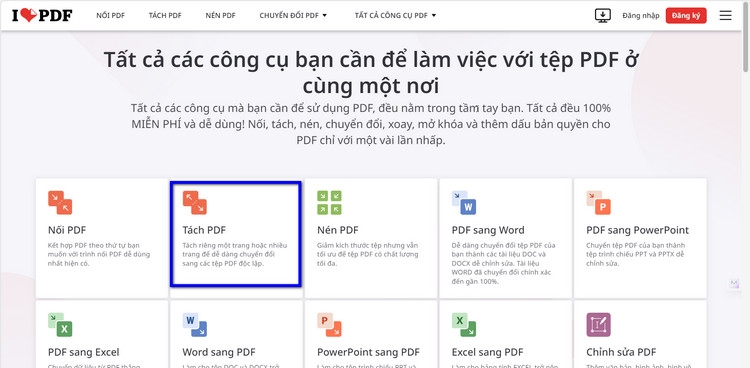Open the Nối PDF card title
The width and height of the screenshot is (750, 368).
click(67, 230)
